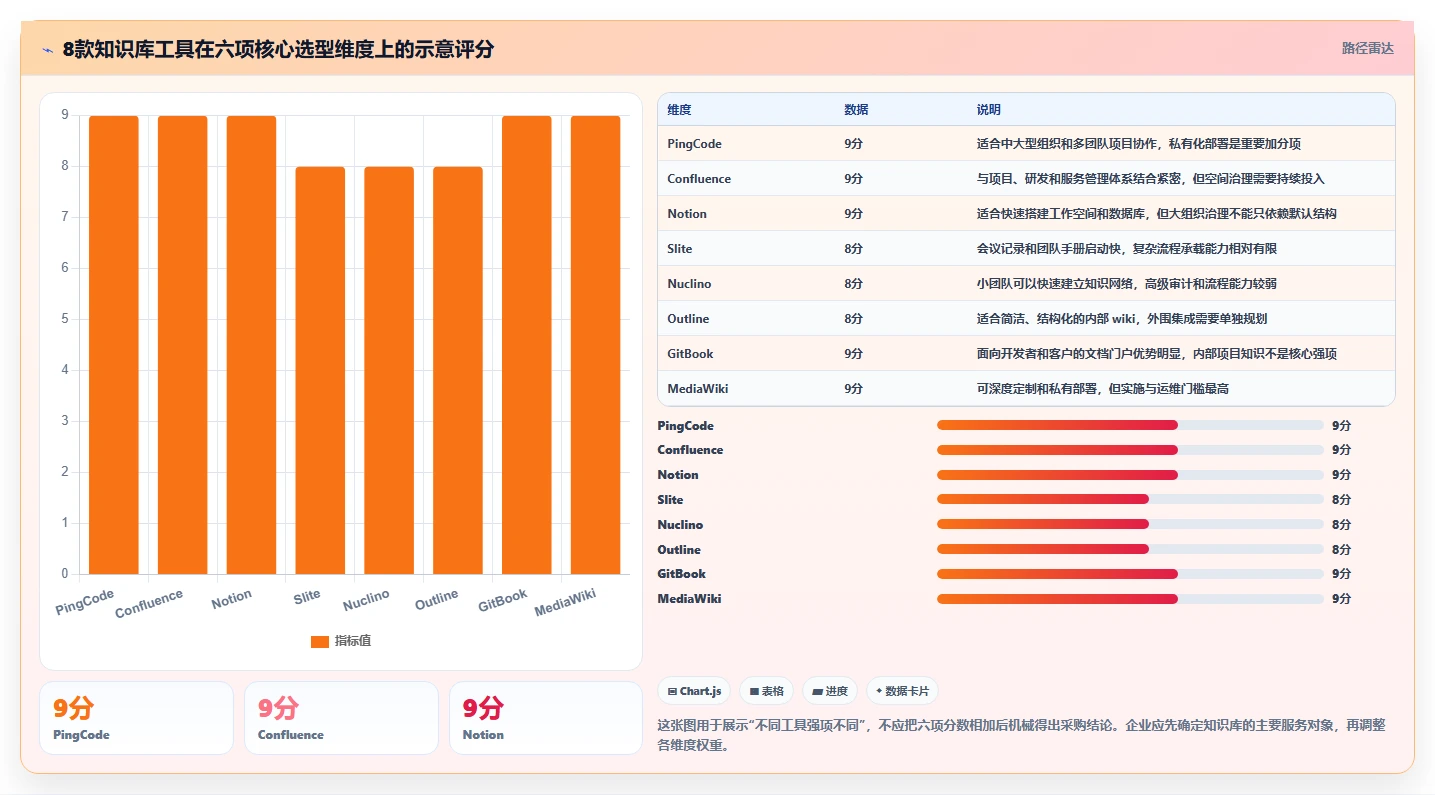Click the 说明 column header
The height and width of the screenshot is (795, 1435).
click(x=988, y=110)
